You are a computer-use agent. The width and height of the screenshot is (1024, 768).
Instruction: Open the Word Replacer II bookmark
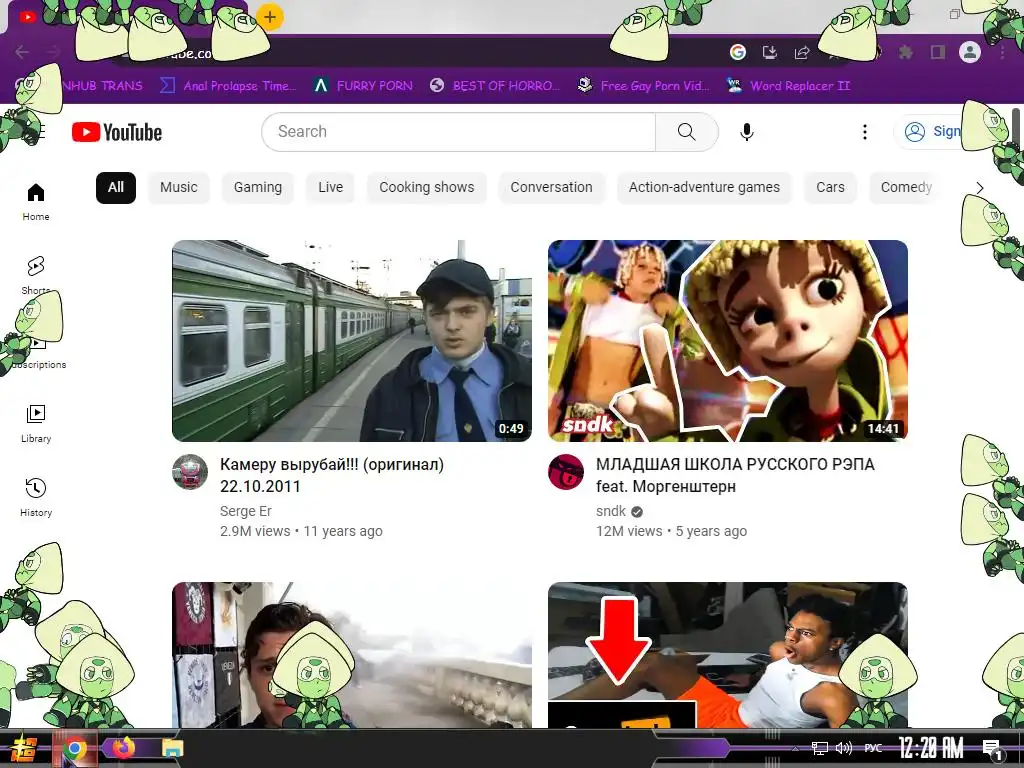[788, 86]
